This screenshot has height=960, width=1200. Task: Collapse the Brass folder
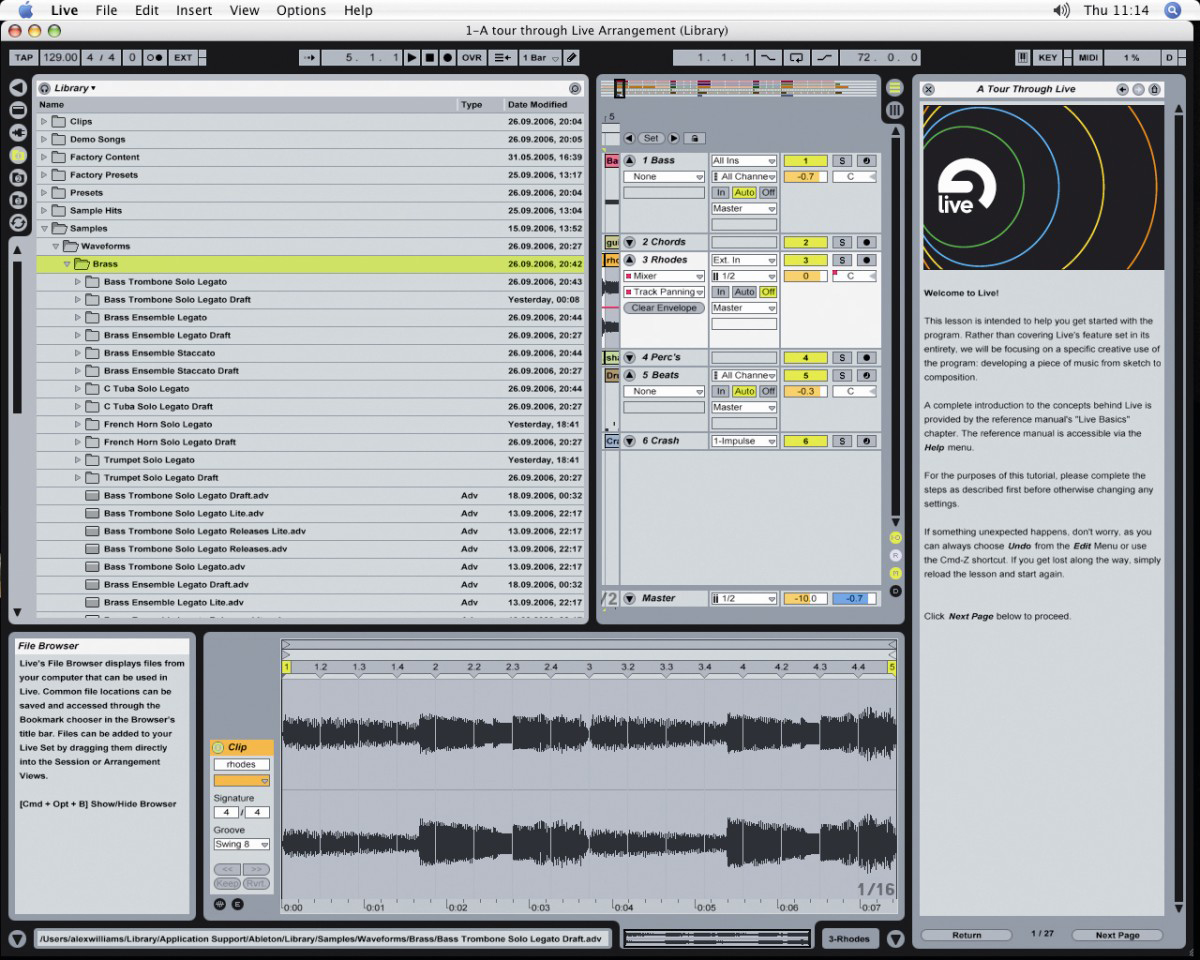pyautogui.click(x=67, y=264)
